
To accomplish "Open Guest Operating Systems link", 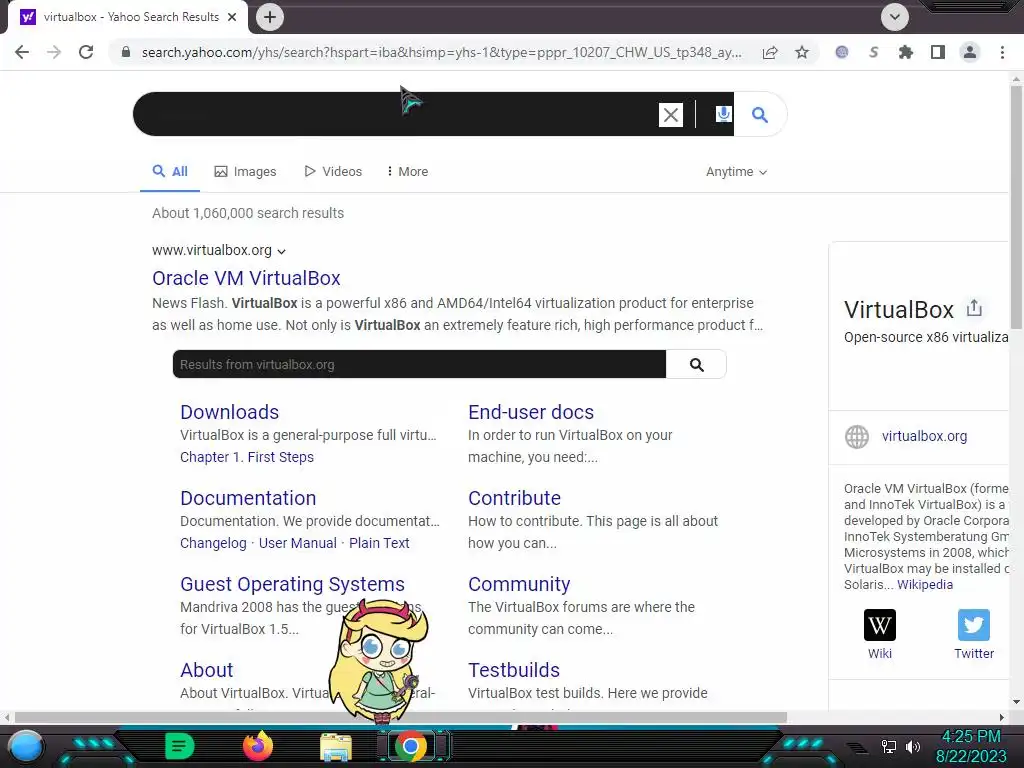I will click(x=293, y=584).
